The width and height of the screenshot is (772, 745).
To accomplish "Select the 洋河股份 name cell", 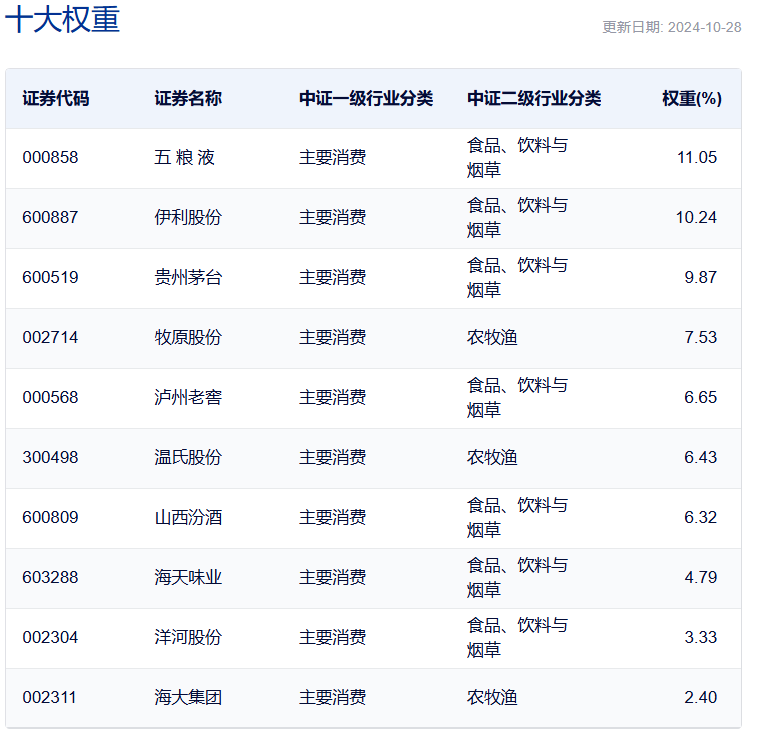I will tap(188, 637).
